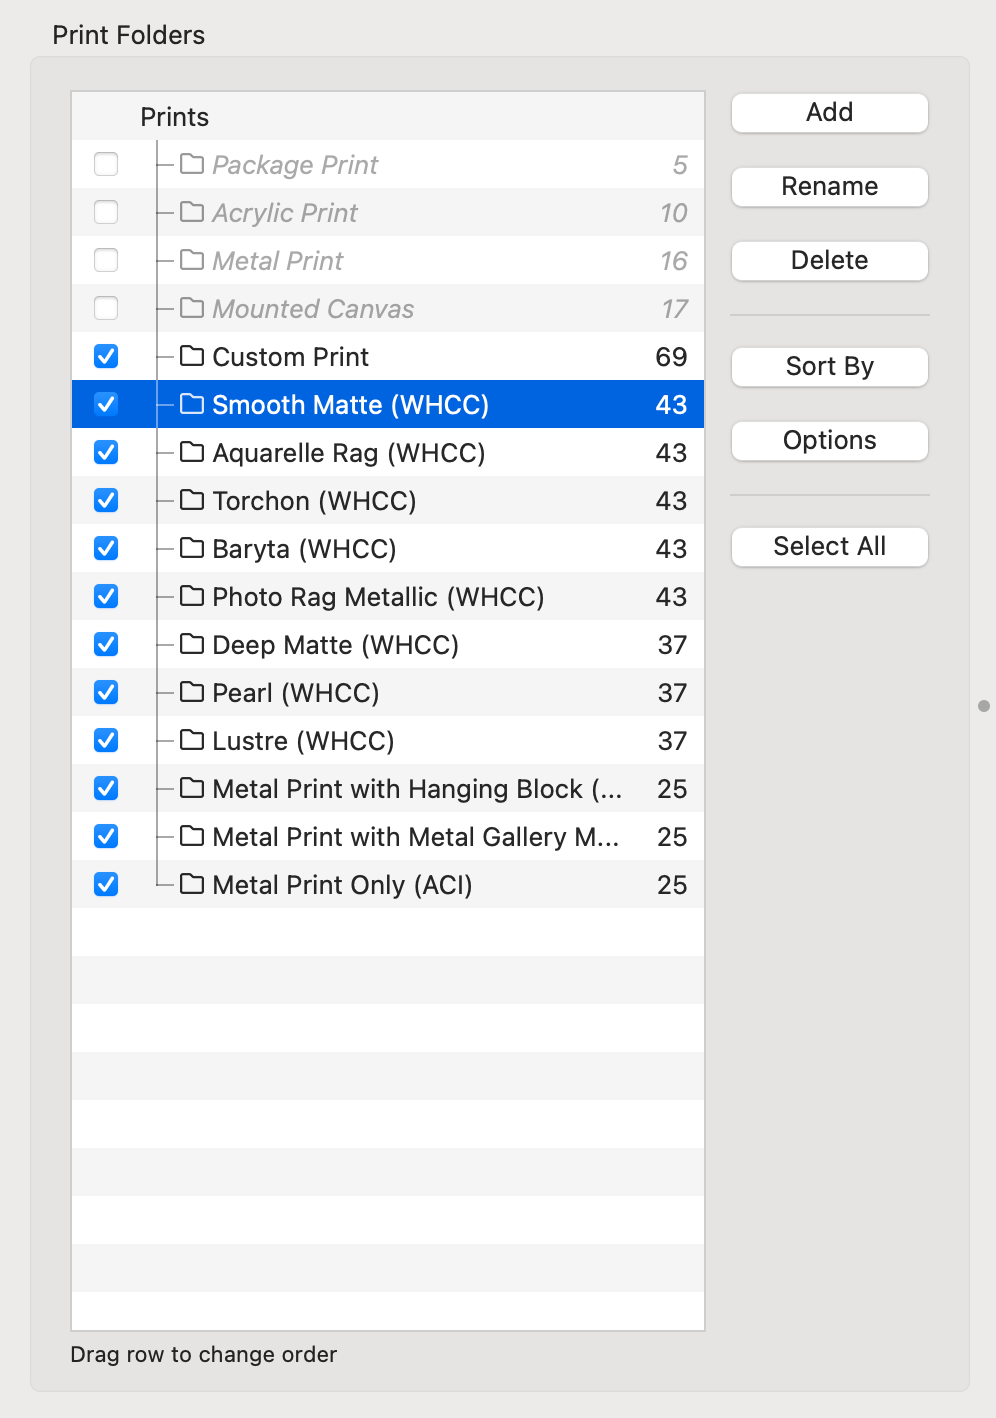
Task: Click the Metal Print Only (ACI) folder icon
Action: tap(192, 884)
